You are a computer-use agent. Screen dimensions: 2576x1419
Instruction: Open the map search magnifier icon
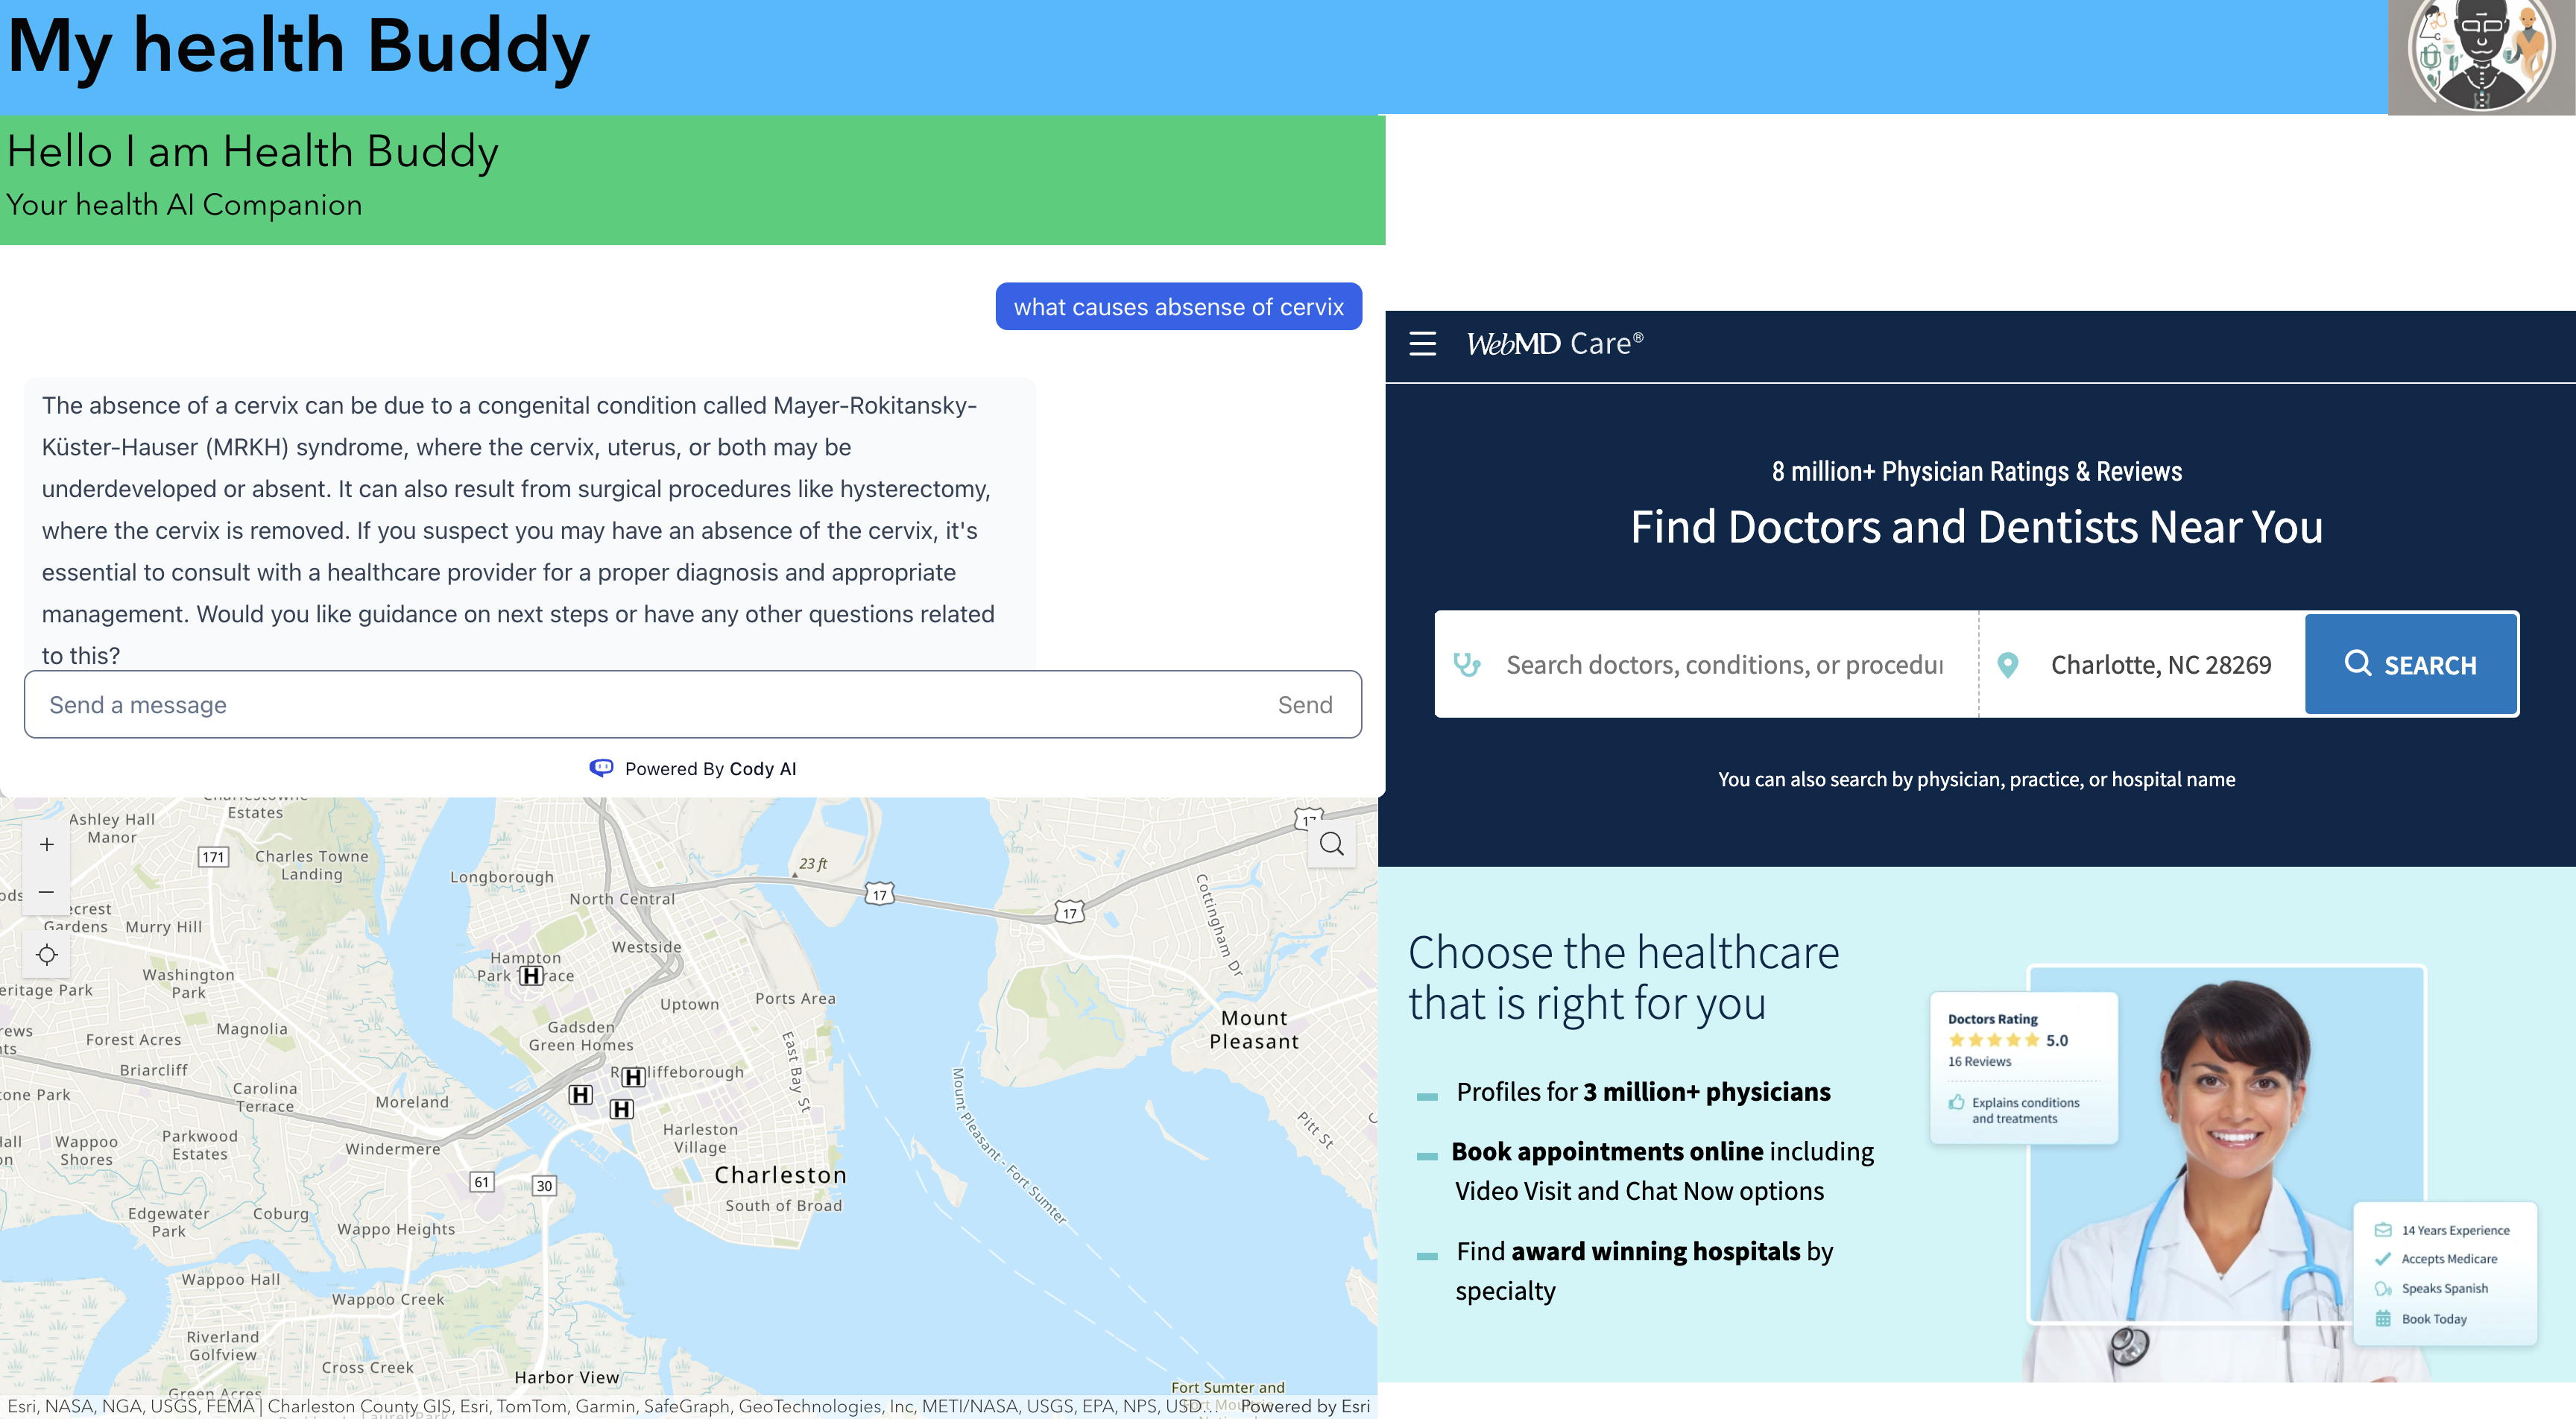pos(1331,845)
